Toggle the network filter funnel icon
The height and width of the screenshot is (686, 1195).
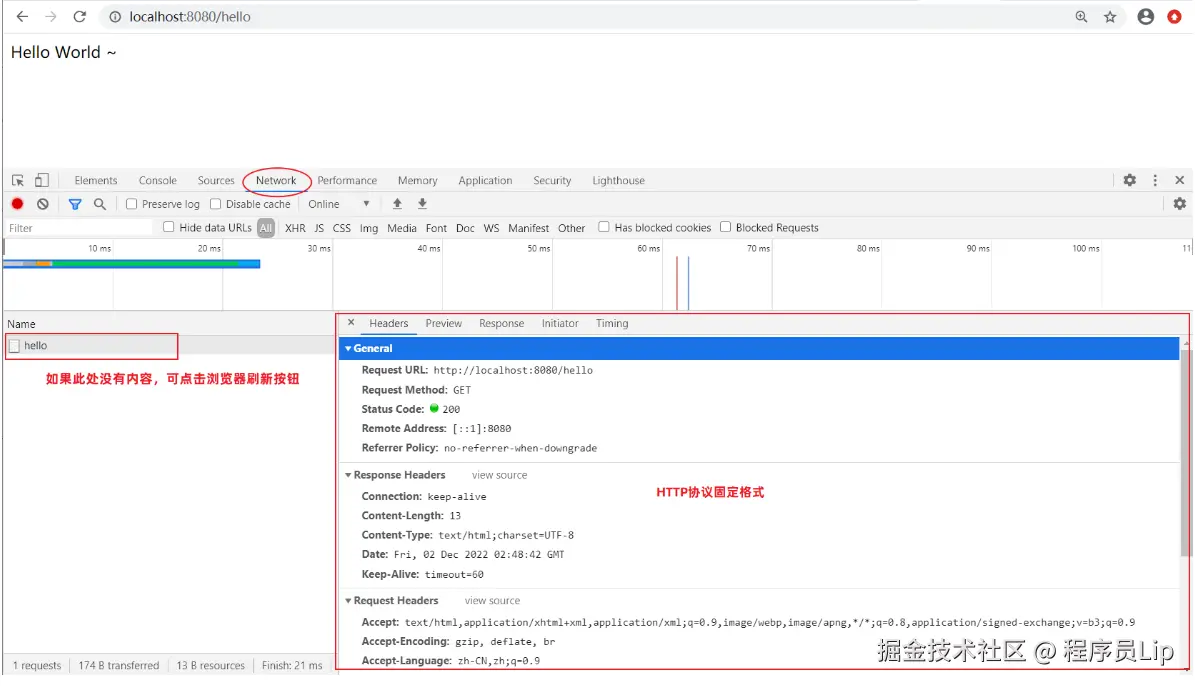click(x=75, y=204)
